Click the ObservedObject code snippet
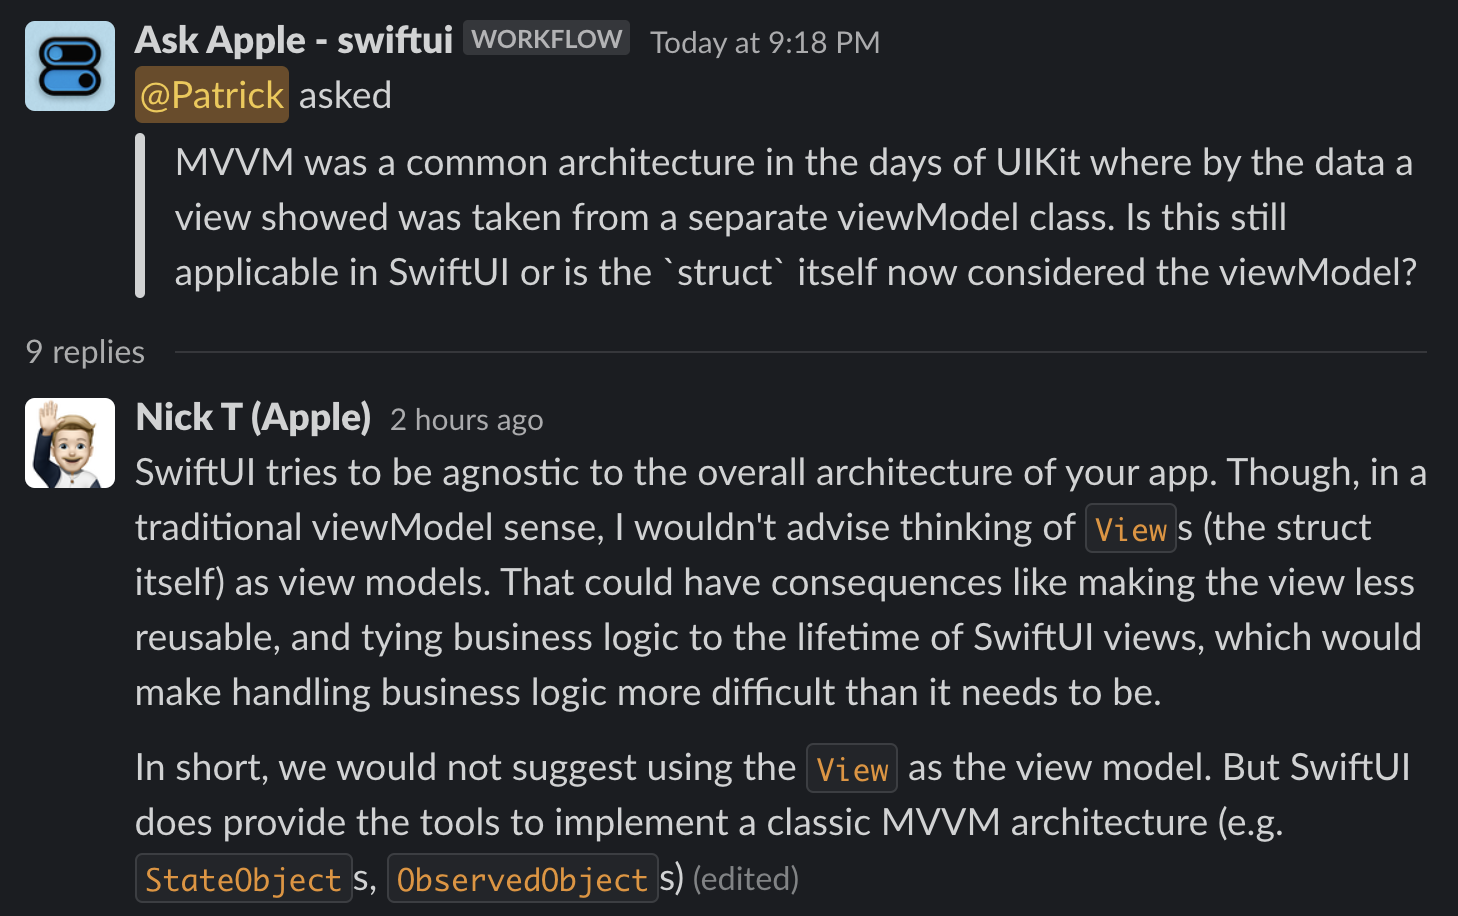This screenshot has width=1458, height=916. 522,879
